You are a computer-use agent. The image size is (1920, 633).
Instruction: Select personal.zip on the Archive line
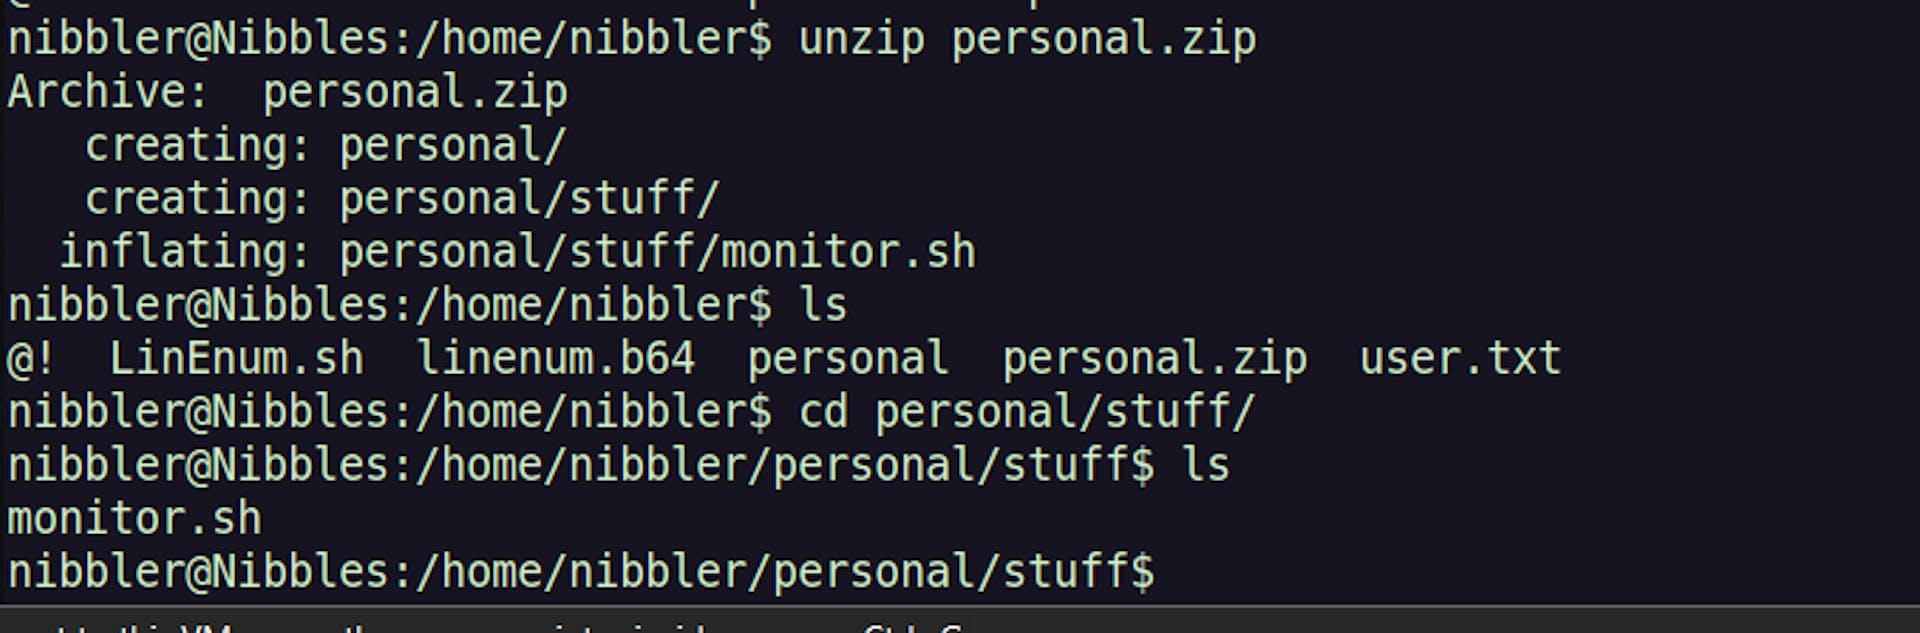click(x=415, y=93)
